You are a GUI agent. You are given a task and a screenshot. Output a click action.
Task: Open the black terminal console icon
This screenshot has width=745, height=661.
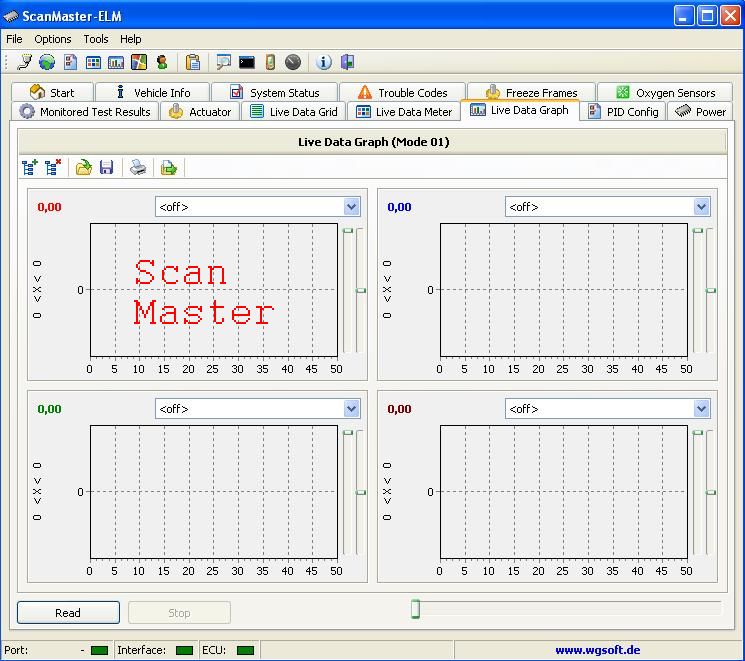(x=247, y=62)
